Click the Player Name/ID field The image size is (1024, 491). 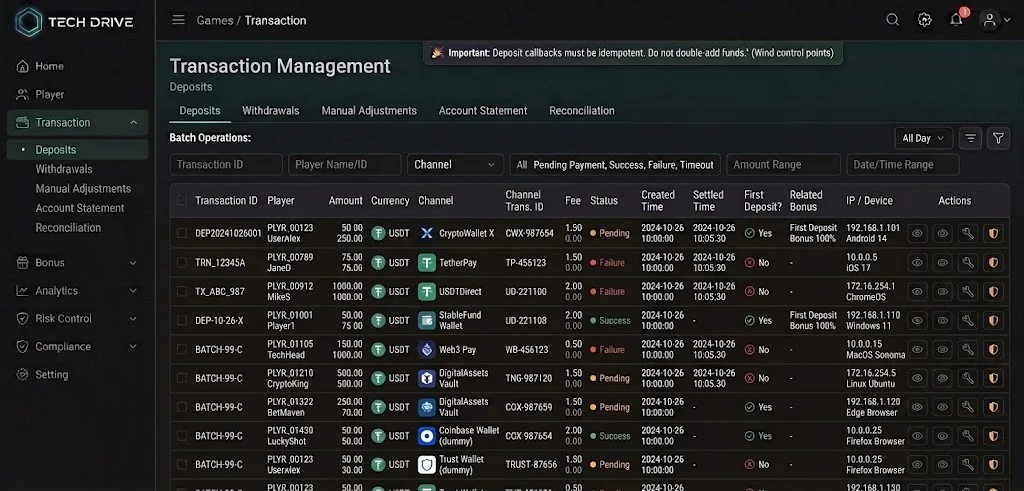pyautogui.click(x=345, y=165)
